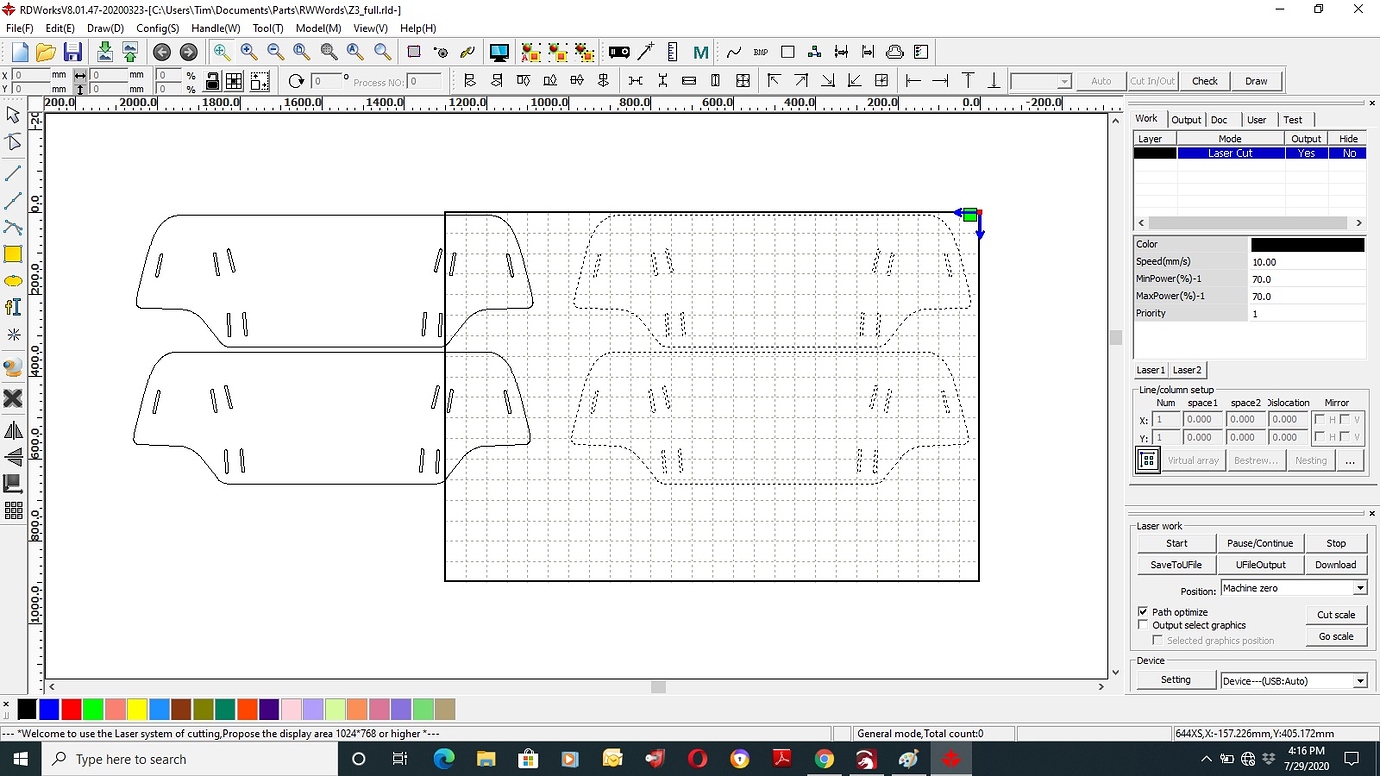
Task: Click the zoom in magnifier toolbar icon
Action: point(248,52)
